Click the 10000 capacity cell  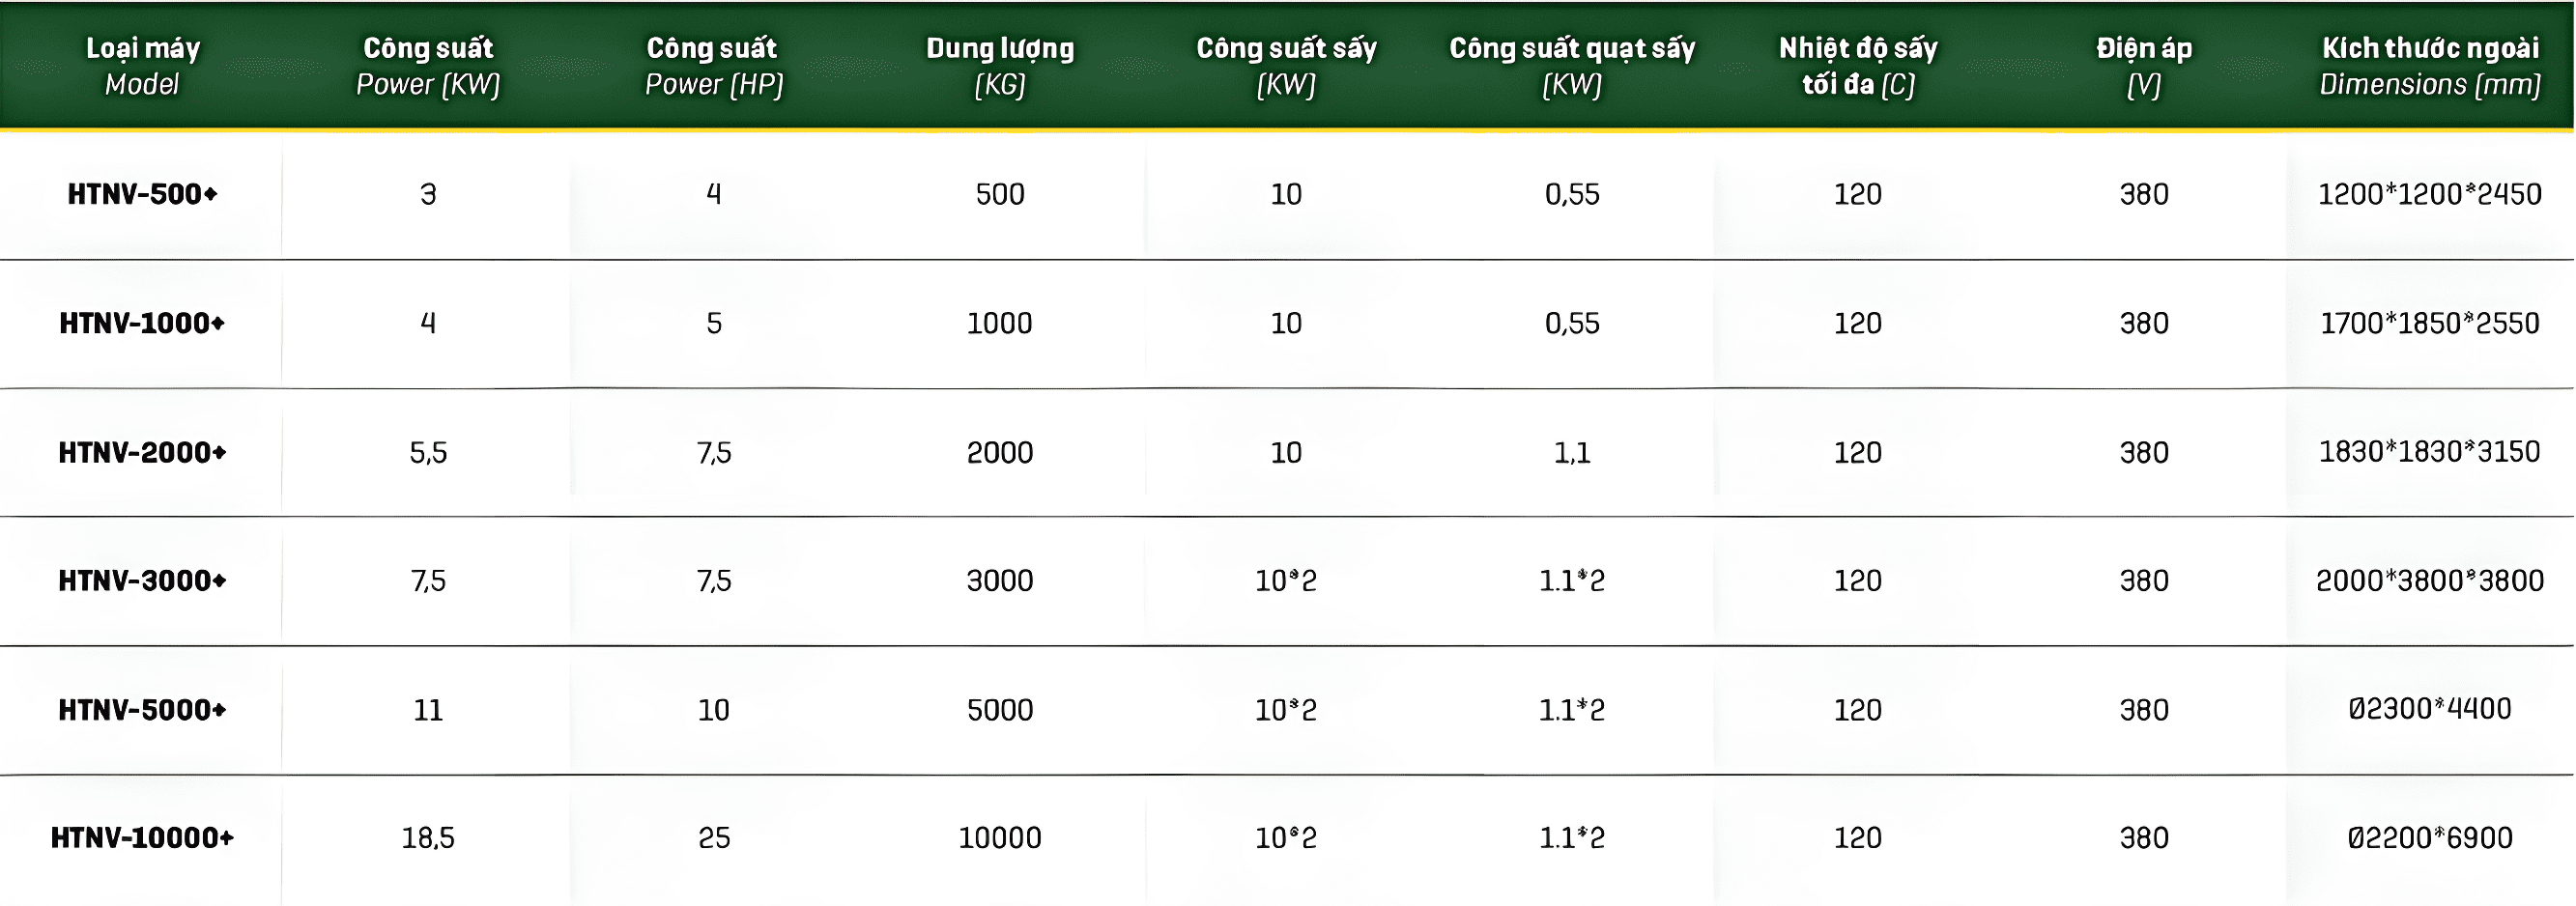tap(1000, 837)
